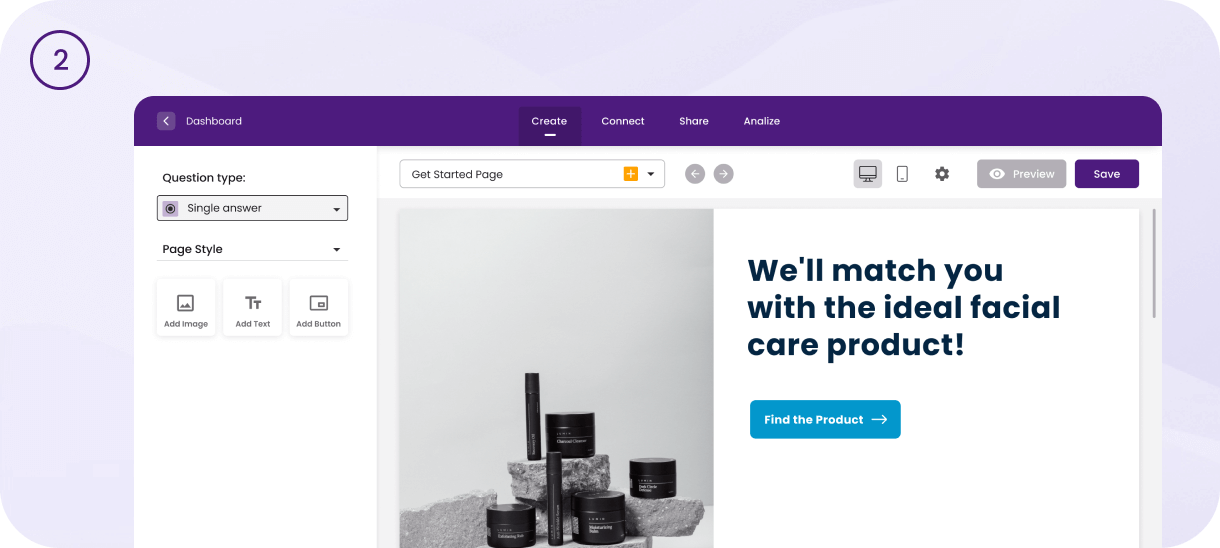Open settings gear in toolbar
This screenshot has height=548, width=1220.
coord(942,174)
